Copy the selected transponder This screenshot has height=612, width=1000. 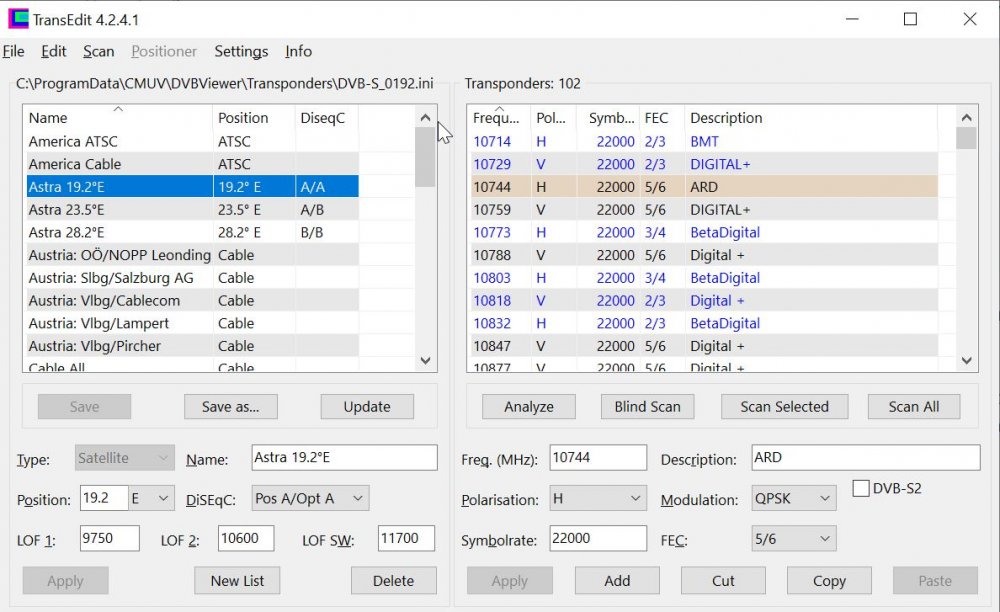[829, 580]
